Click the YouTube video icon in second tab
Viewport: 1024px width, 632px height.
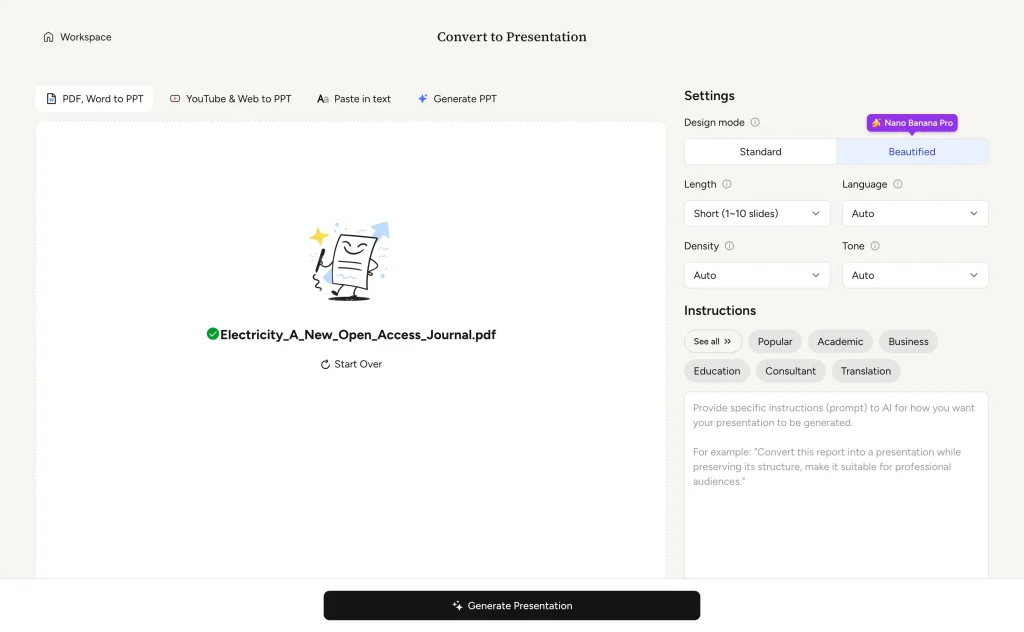175,99
